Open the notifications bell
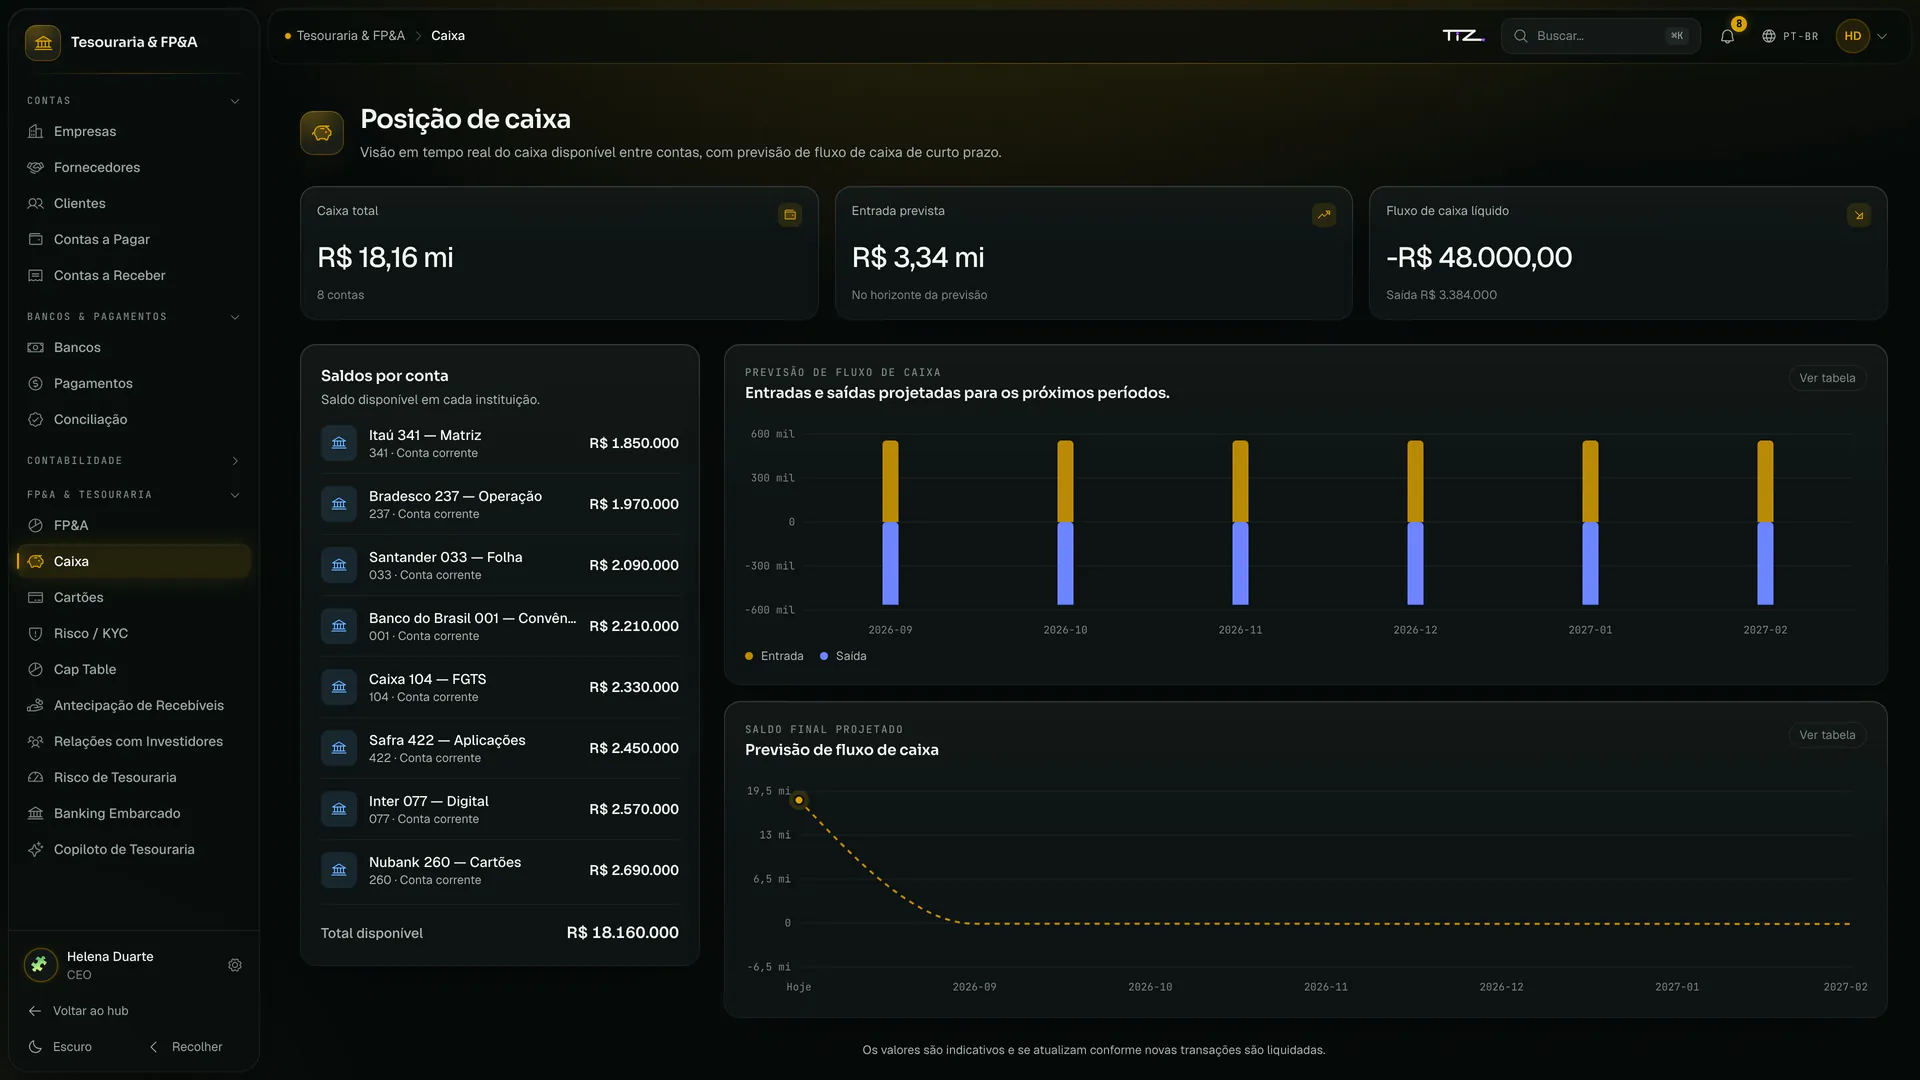This screenshot has width=1920, height=1080. [1727, 36]
